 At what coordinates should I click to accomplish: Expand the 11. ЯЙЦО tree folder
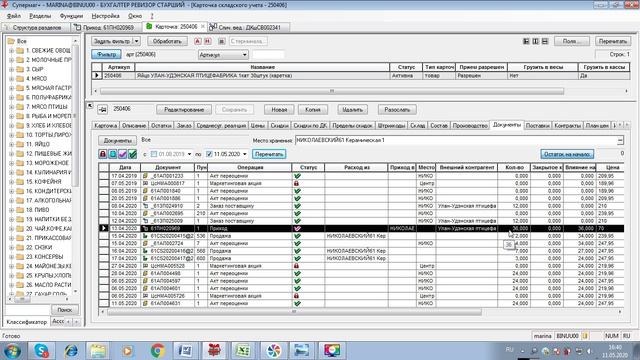(x=11, y=144)
